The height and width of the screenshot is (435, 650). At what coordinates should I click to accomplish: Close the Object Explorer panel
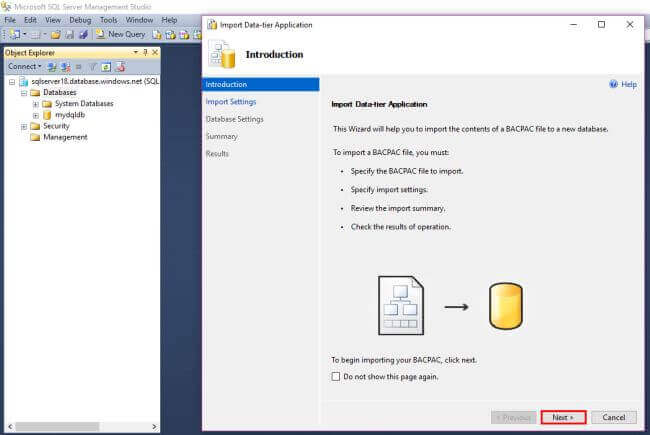155,52
